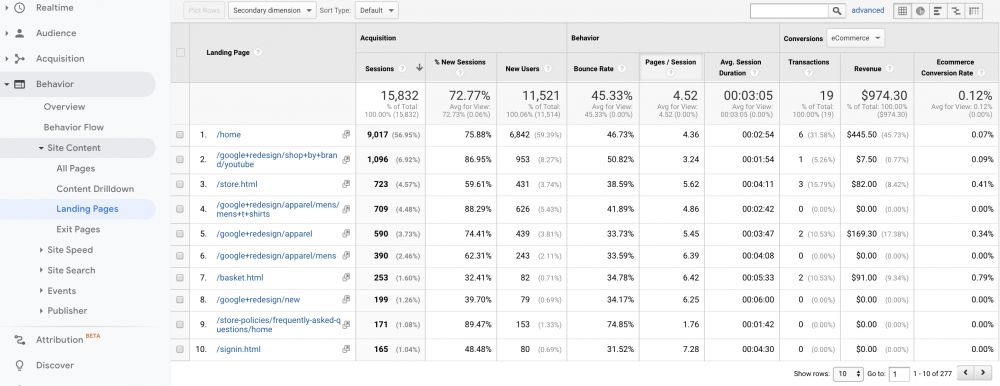The image size is (1000, 386).
Task: Check the /basket.html row checkbox
Action: 180,278
